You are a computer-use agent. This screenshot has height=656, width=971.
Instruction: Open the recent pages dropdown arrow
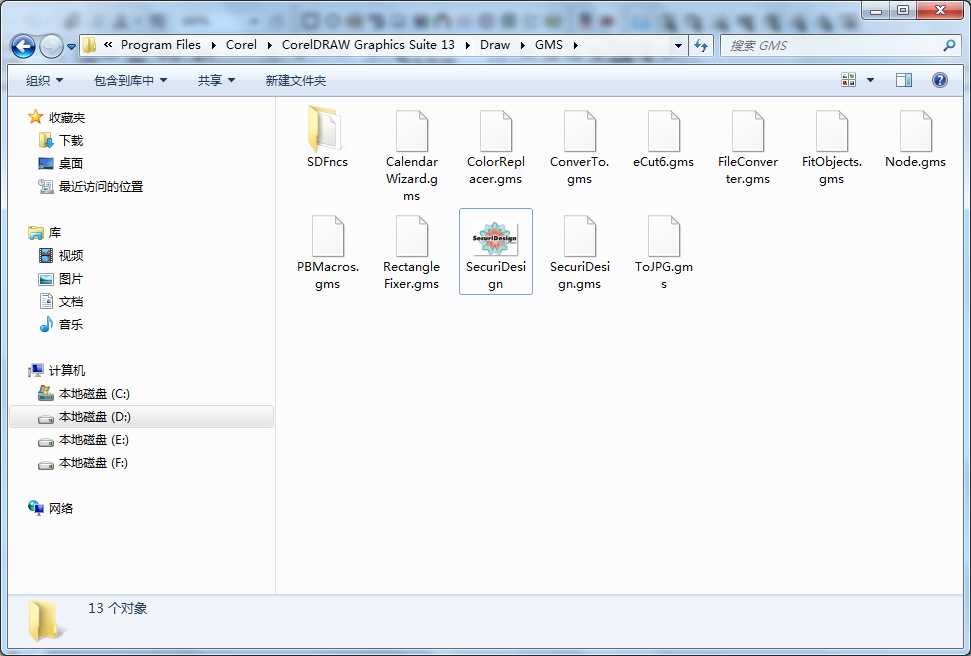tap(71, 46)
